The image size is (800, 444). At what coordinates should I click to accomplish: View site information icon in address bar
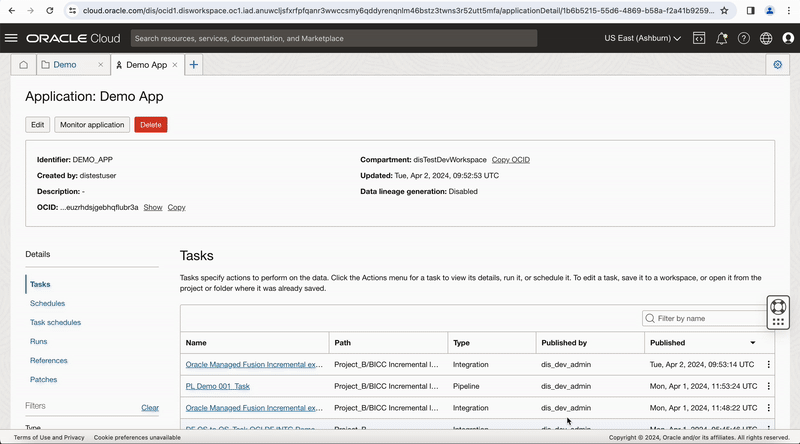(72, 10)
